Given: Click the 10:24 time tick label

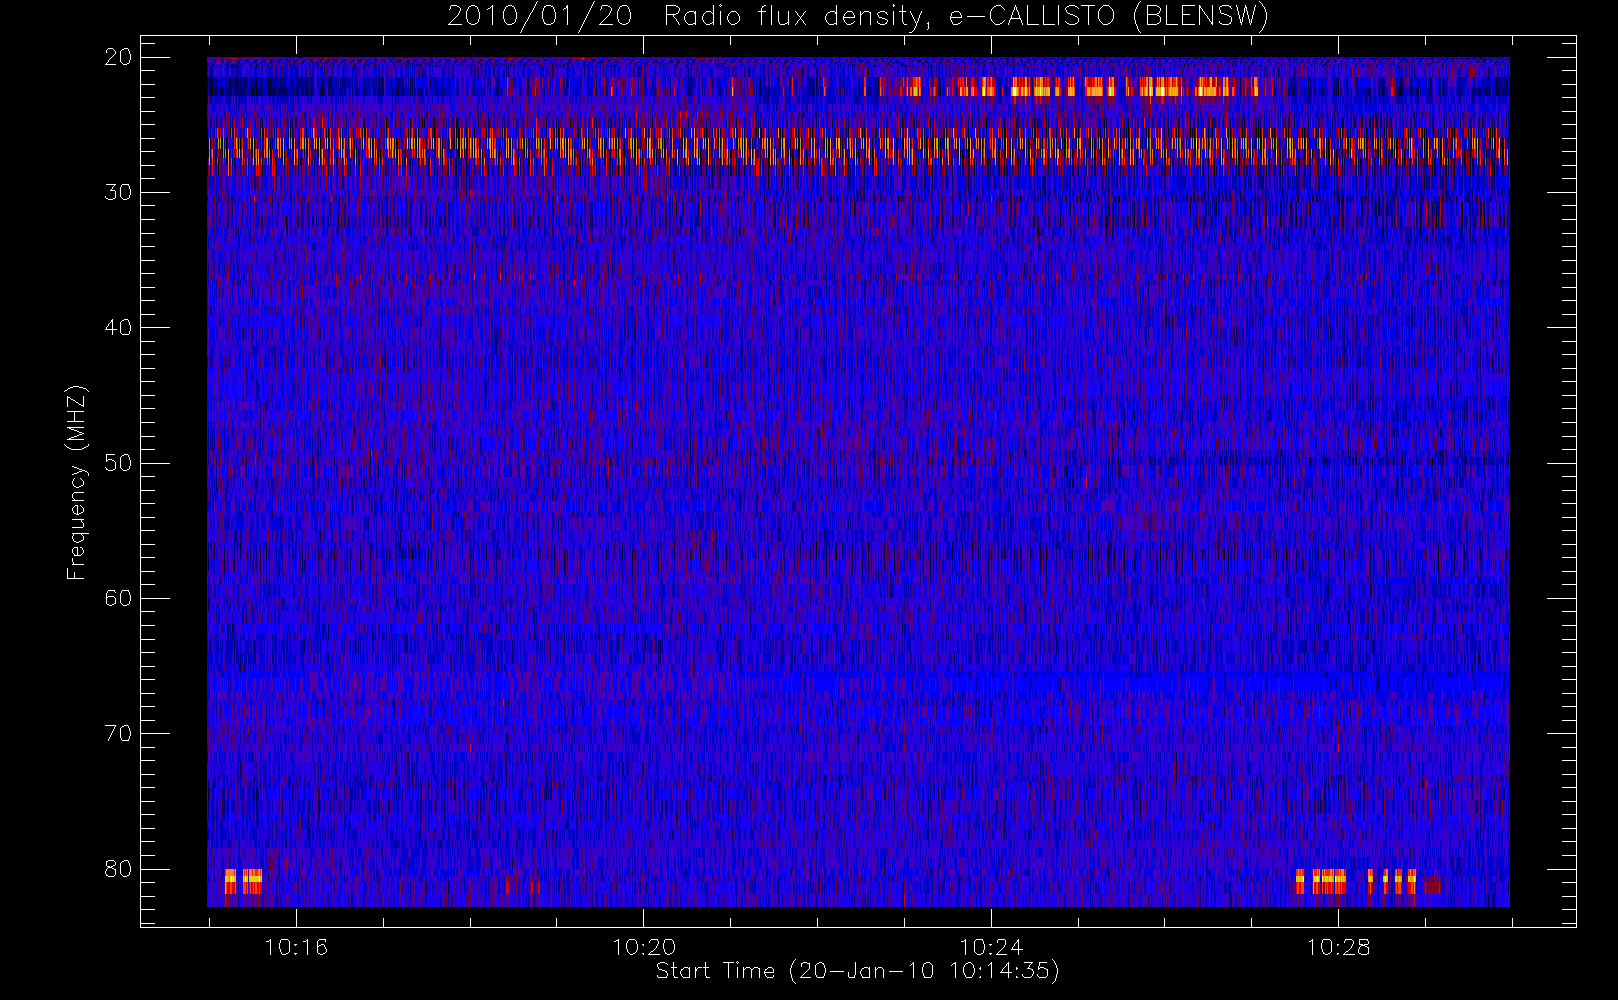Looking at the screenshot, I should pos(991,947).
